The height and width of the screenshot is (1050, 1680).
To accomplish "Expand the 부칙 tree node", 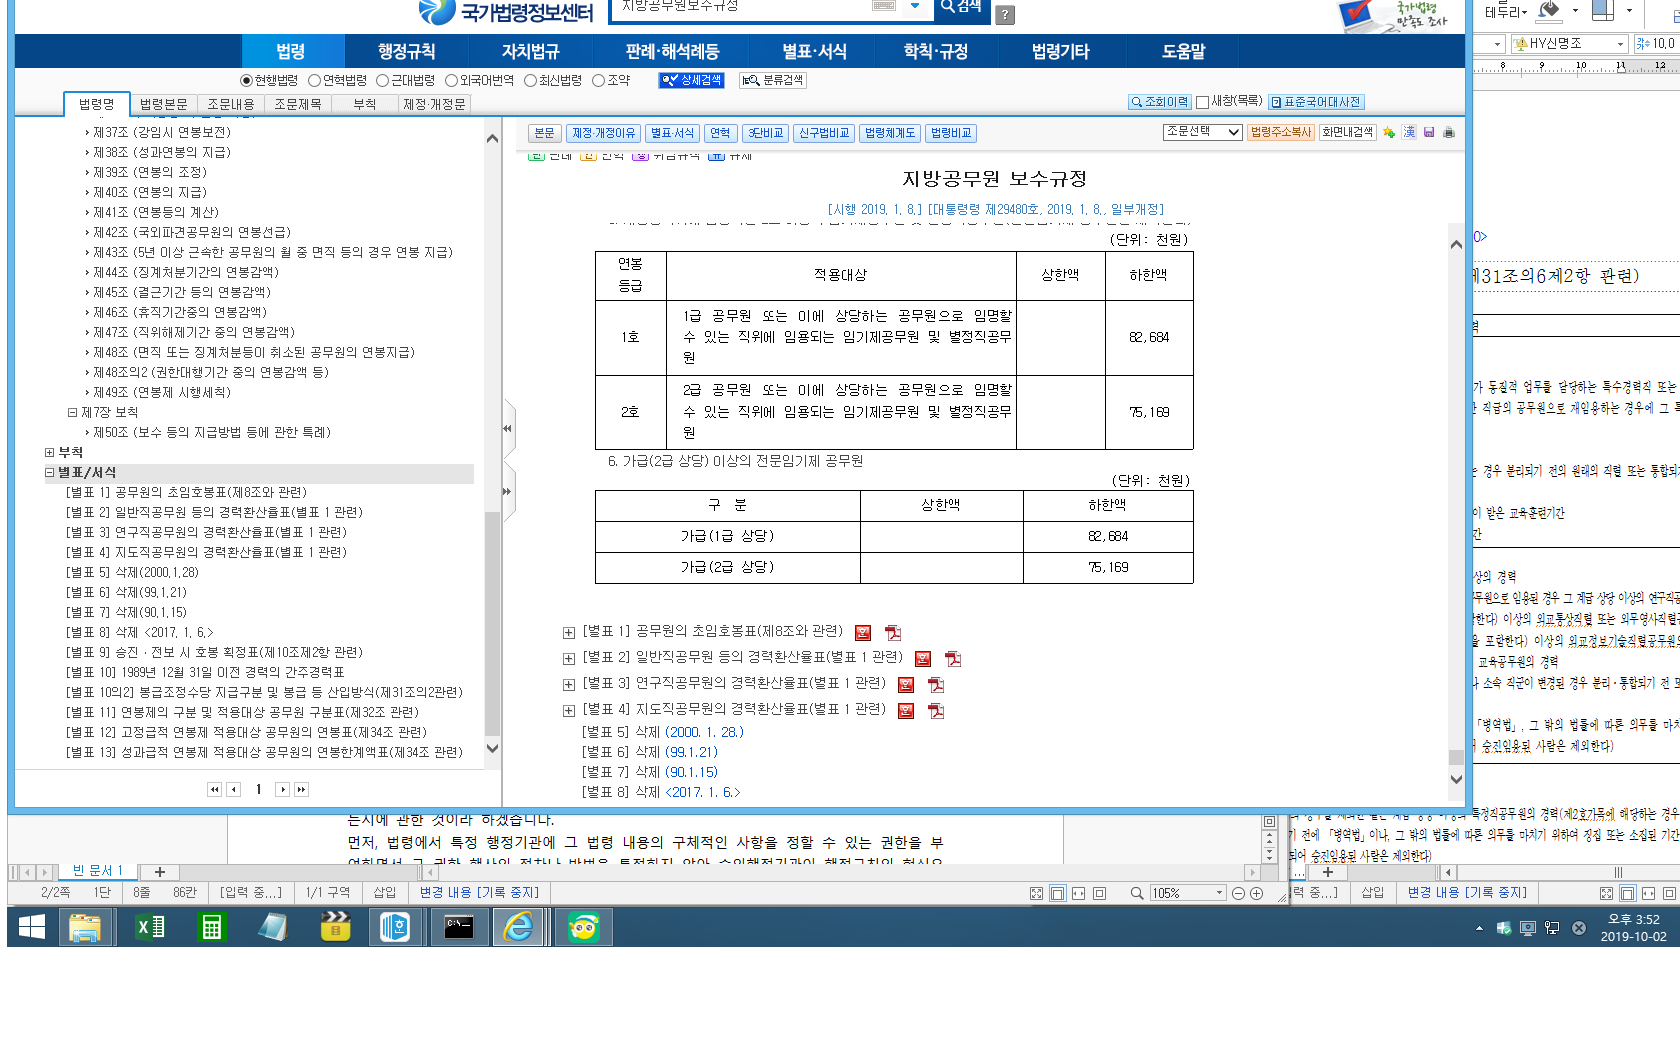I will (x=50, y=453).
